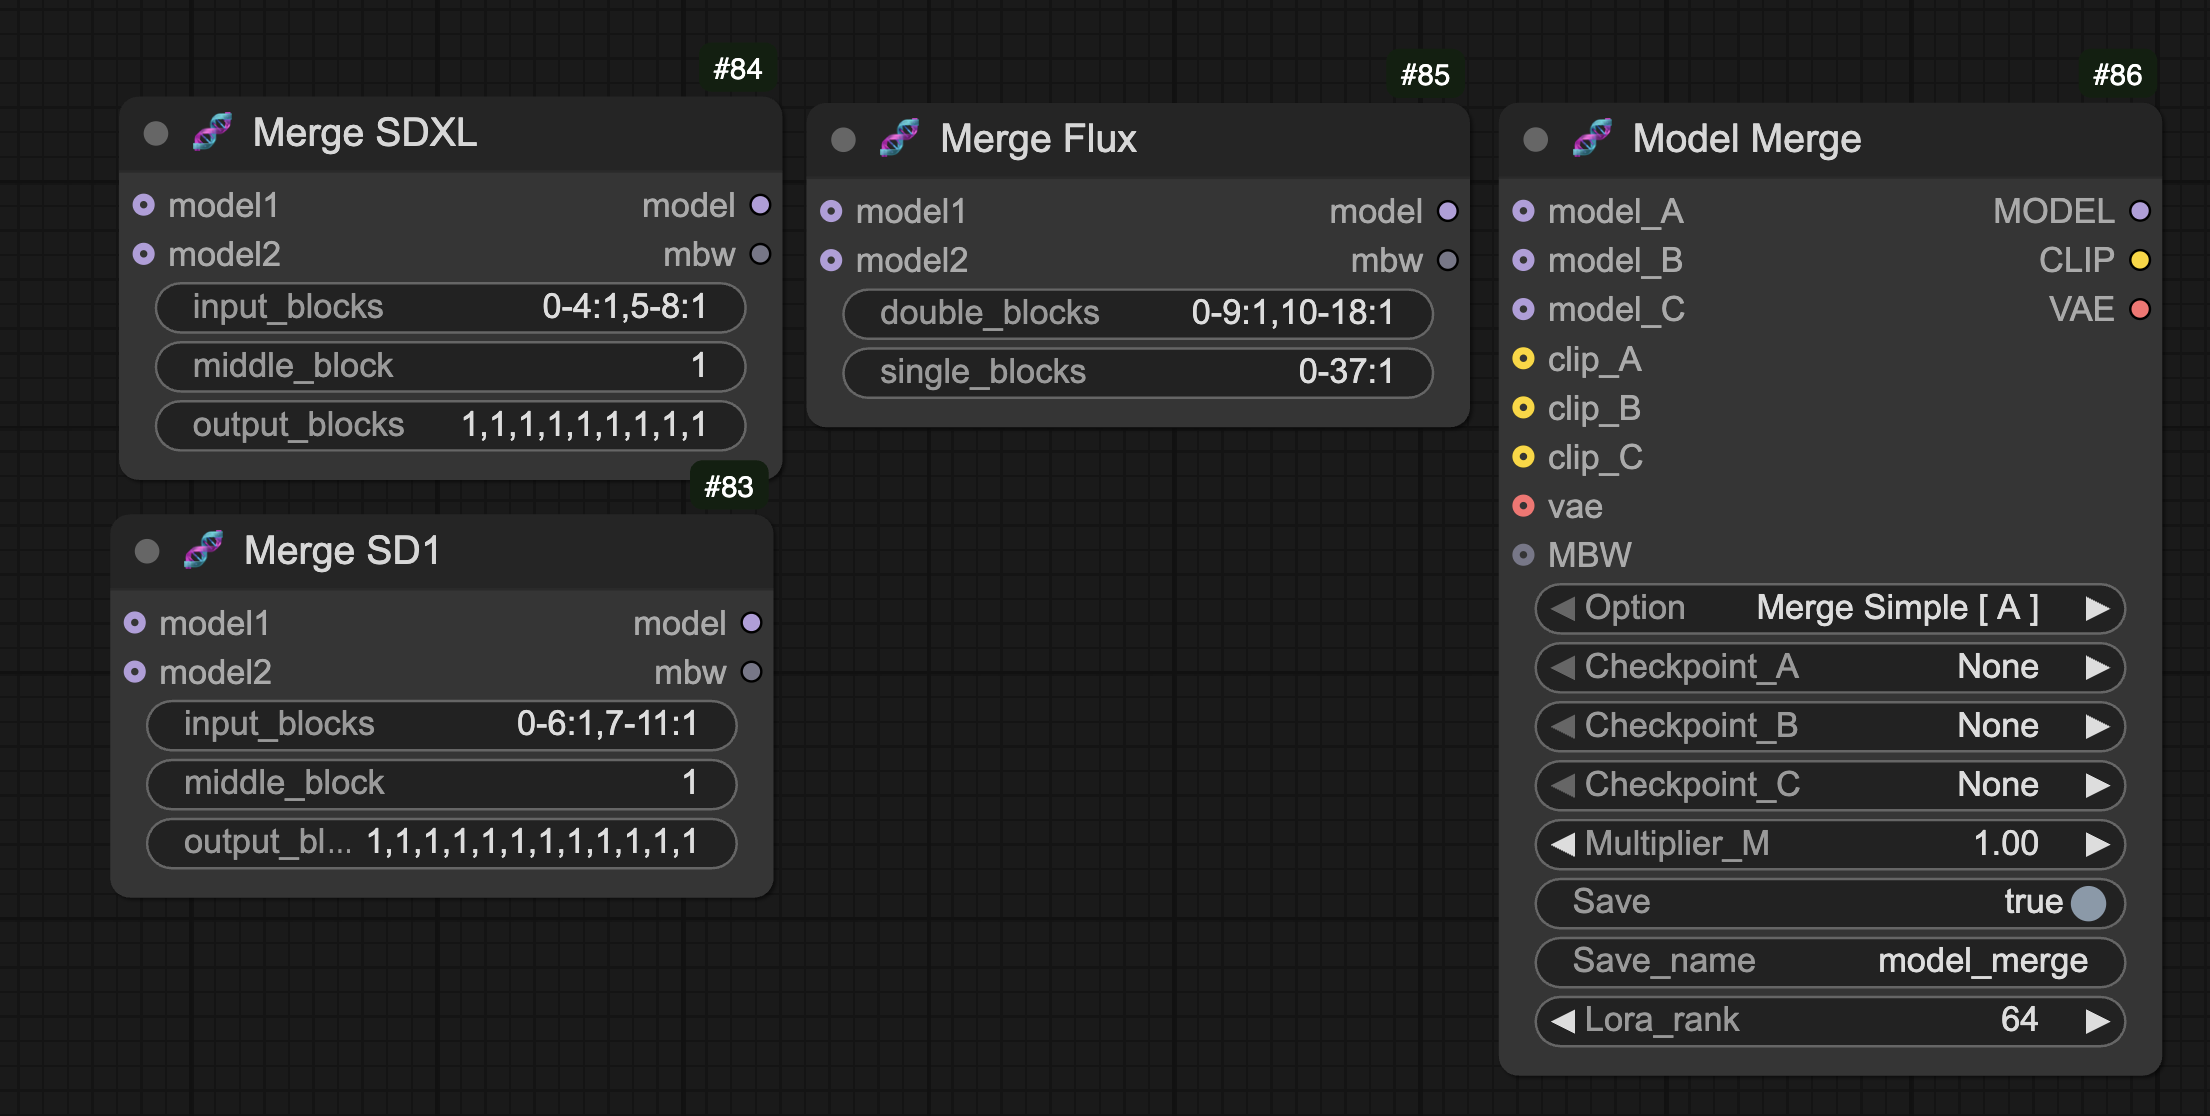Click the #83 node ID badge

click(729, 487)
